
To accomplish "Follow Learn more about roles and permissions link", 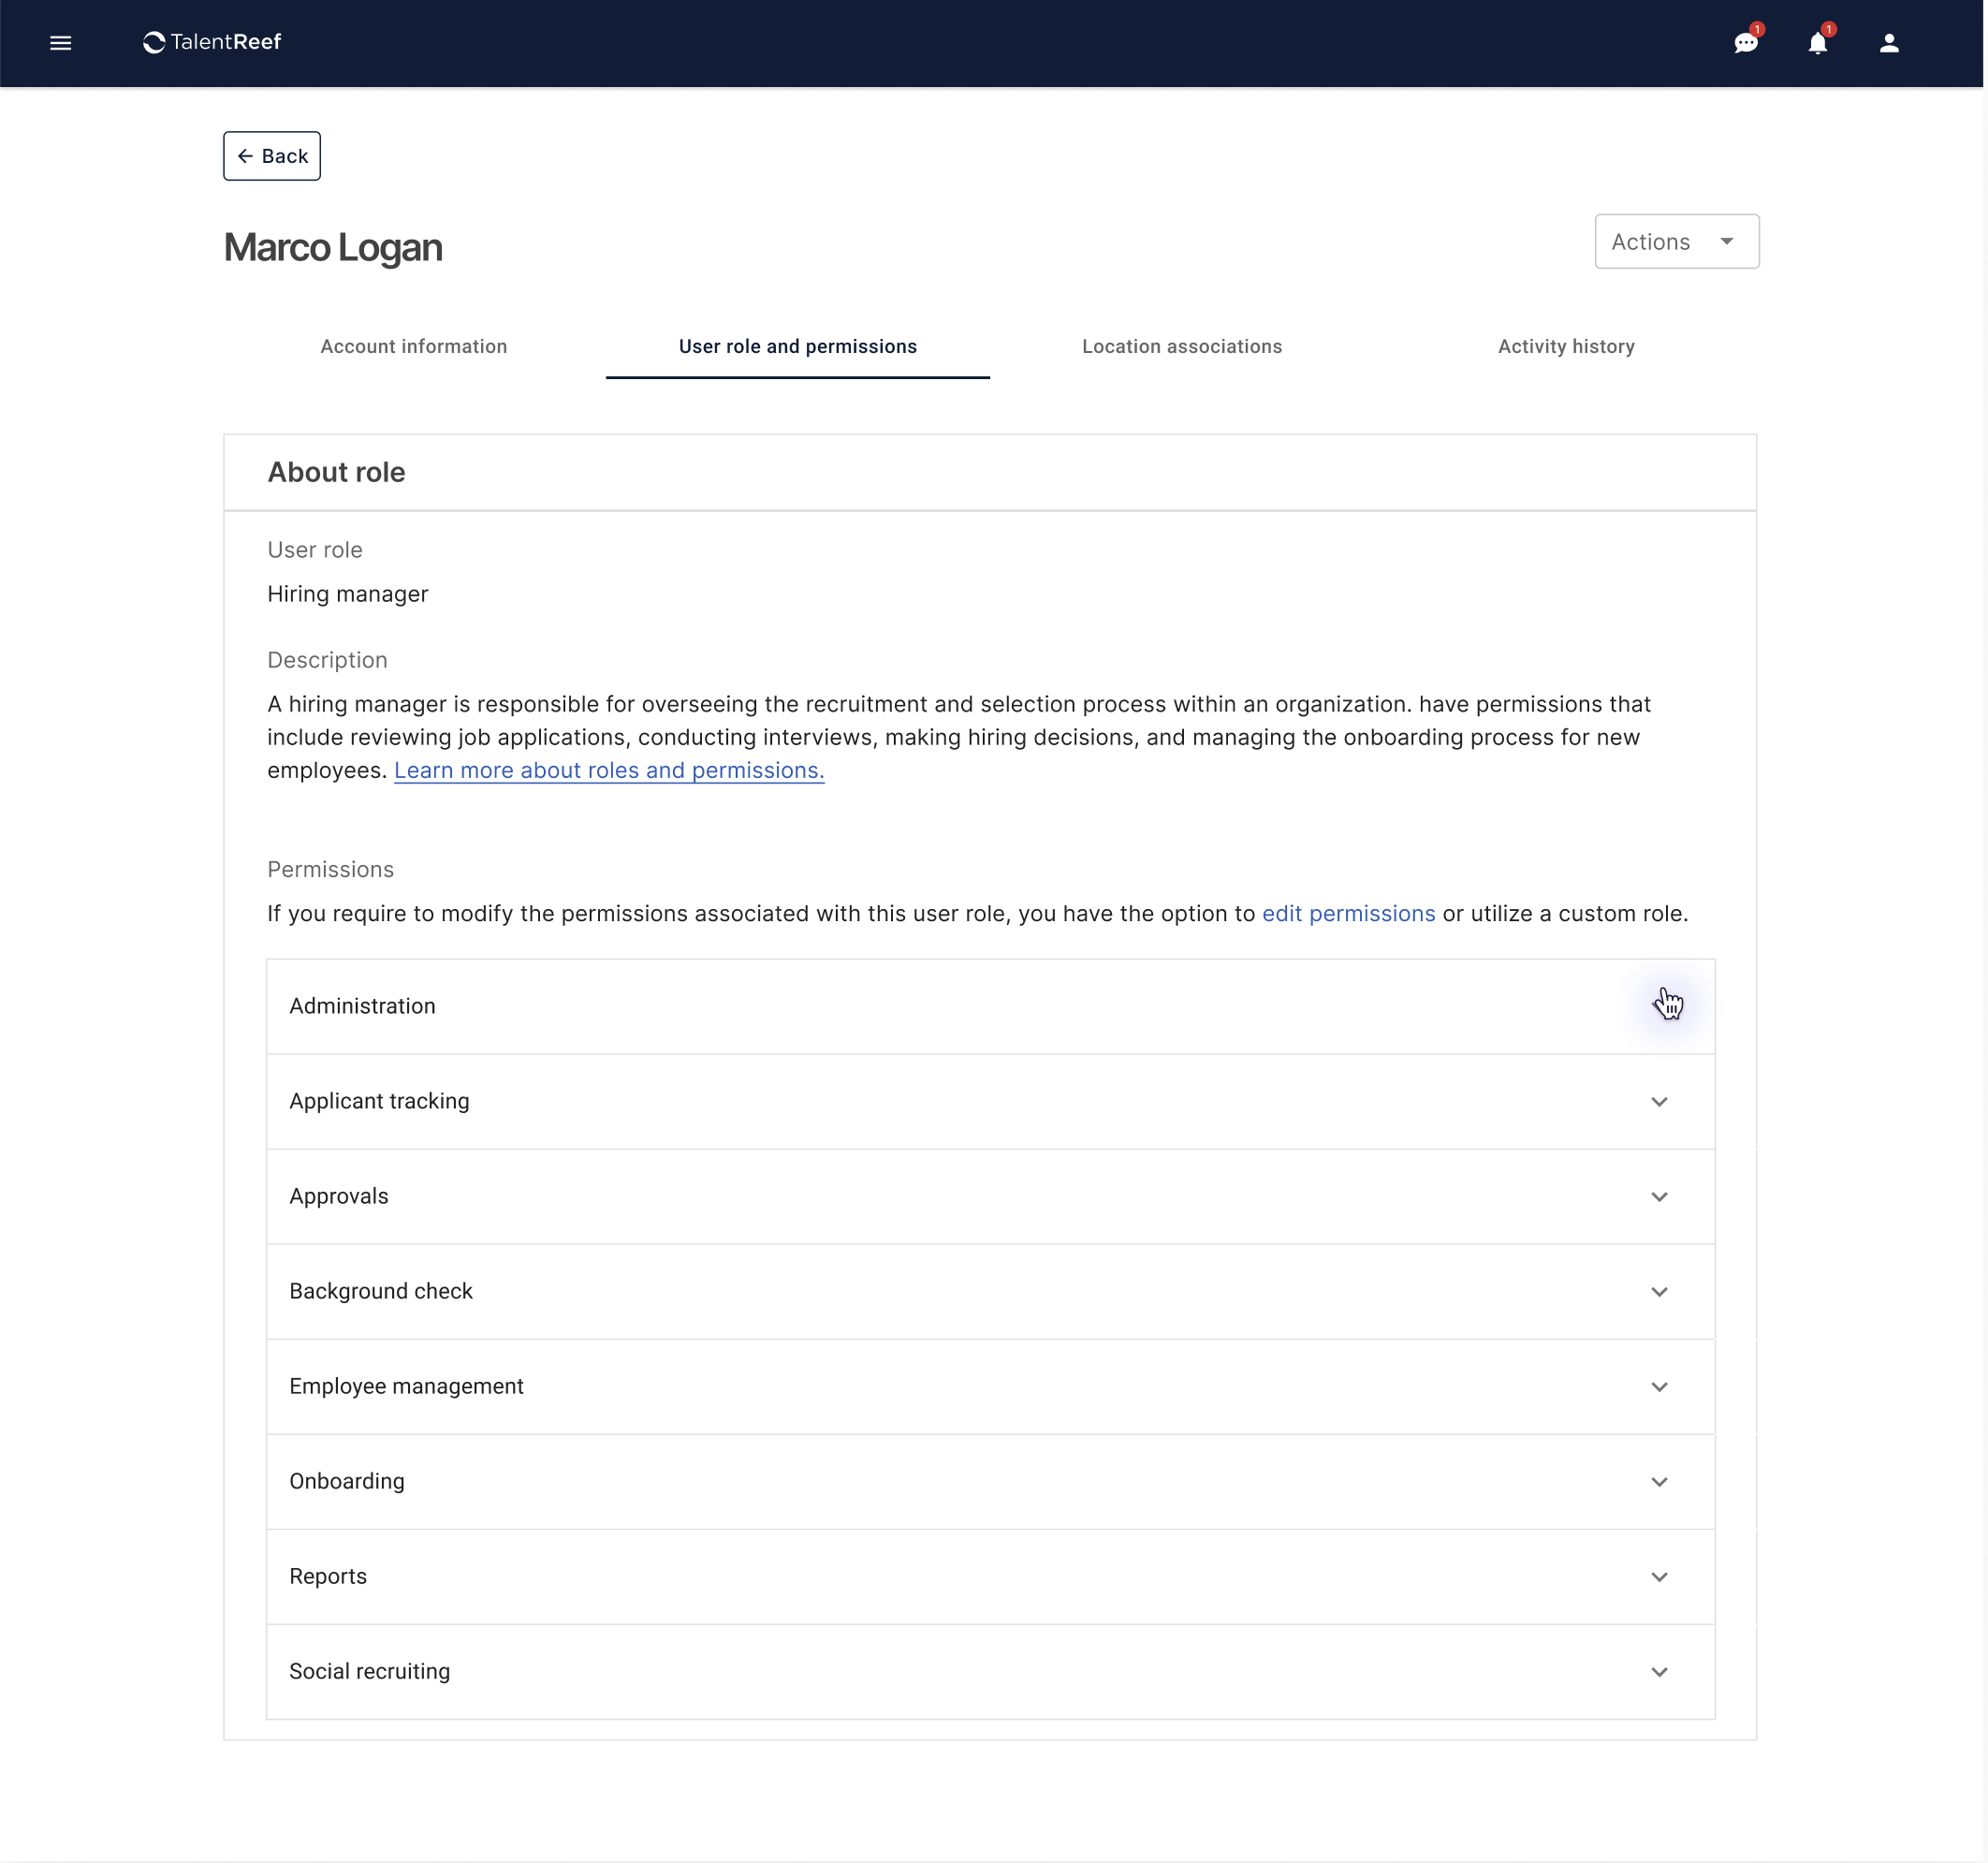I will tap(609, 770).
